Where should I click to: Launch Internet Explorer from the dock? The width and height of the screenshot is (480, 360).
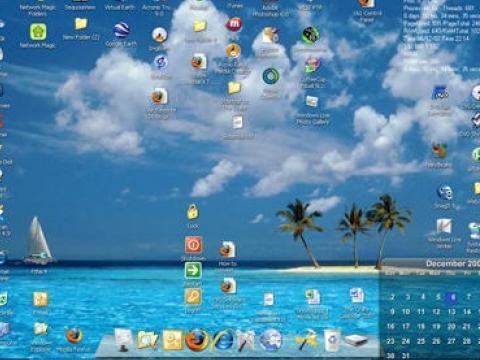pos(222,340)
